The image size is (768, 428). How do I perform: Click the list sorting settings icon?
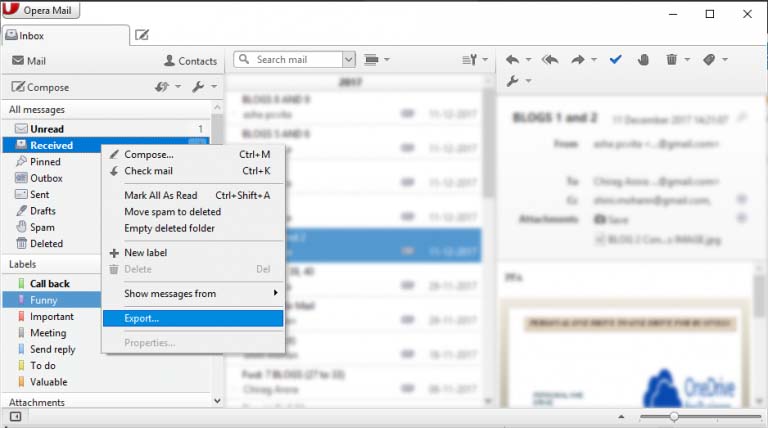(x=470, y=60)
